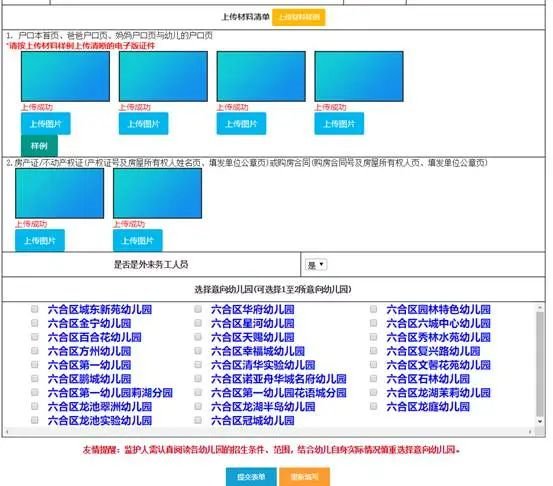Click the kindergarten list scroll-up arrow

[x=540, y=308]
